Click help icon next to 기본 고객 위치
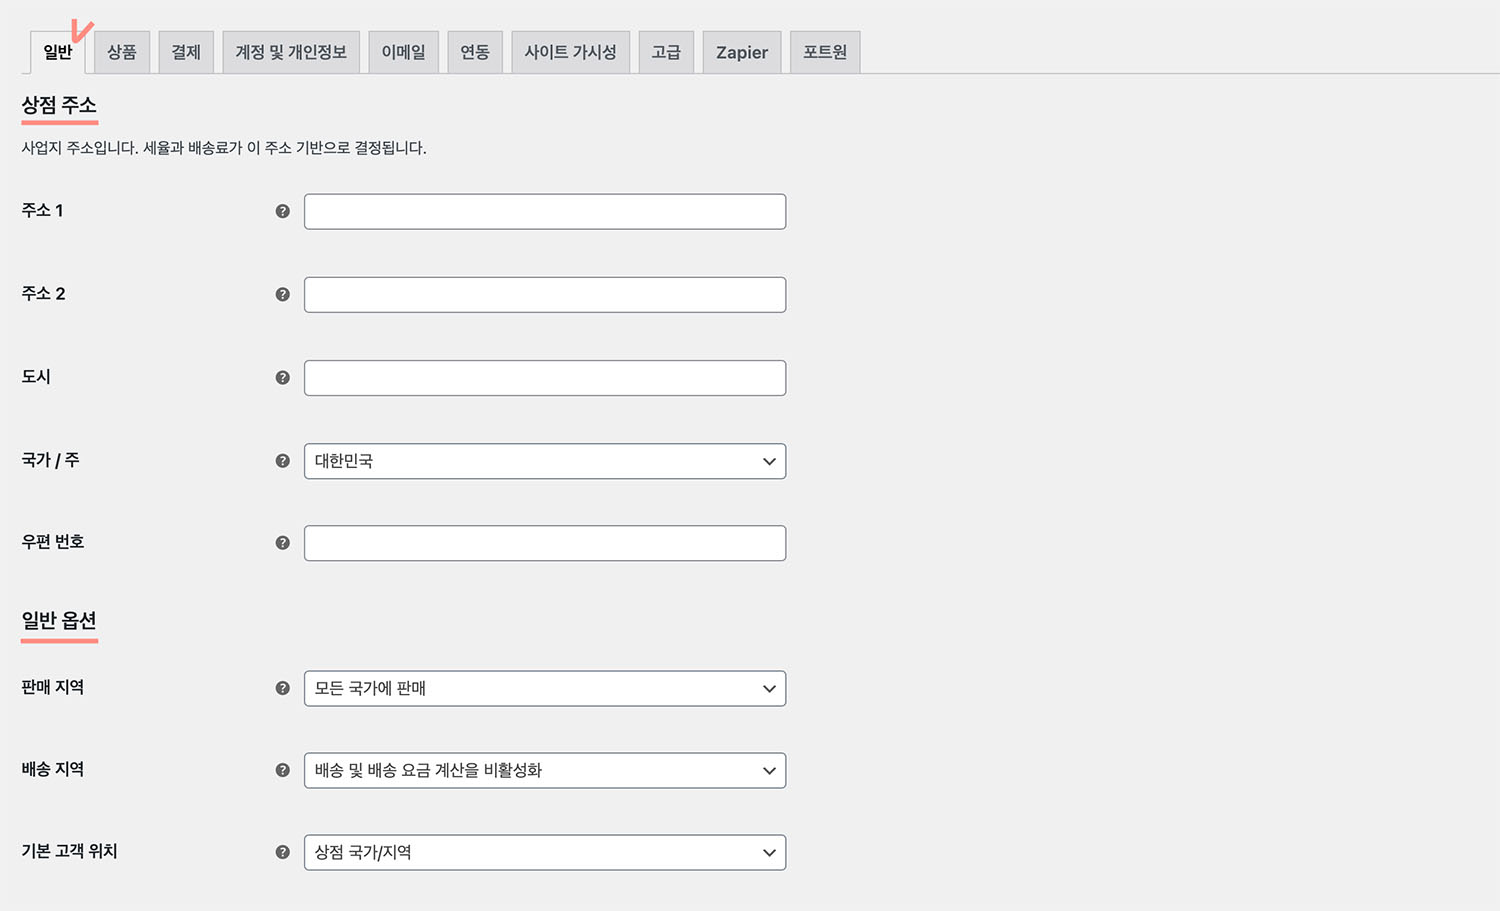The height and width of the screenshot is (911, 1500). click(282, 852)
